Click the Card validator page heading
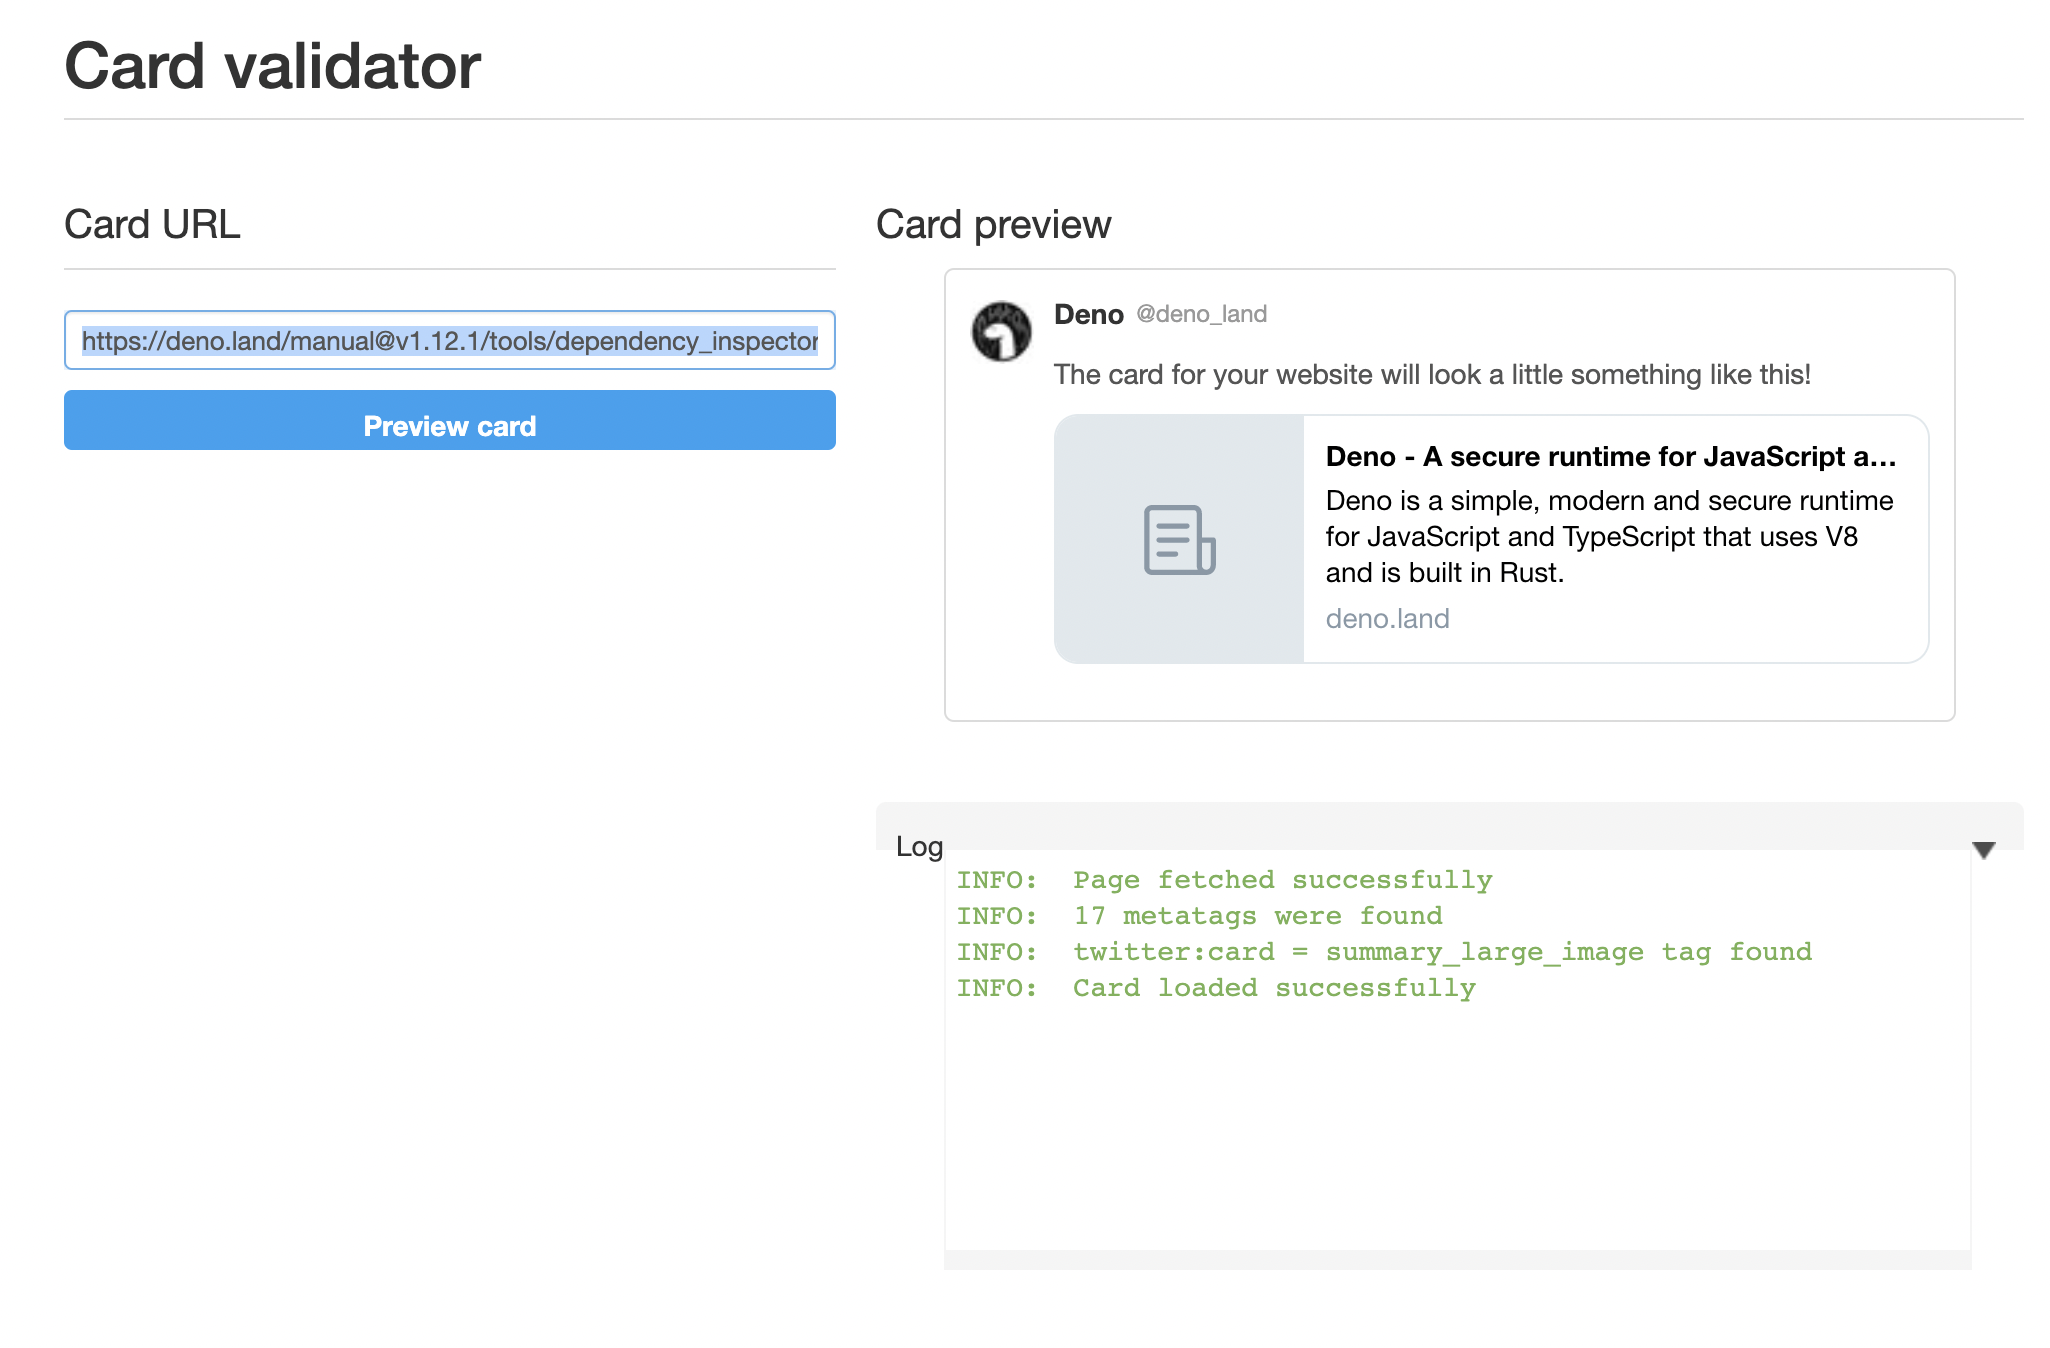 273,66
